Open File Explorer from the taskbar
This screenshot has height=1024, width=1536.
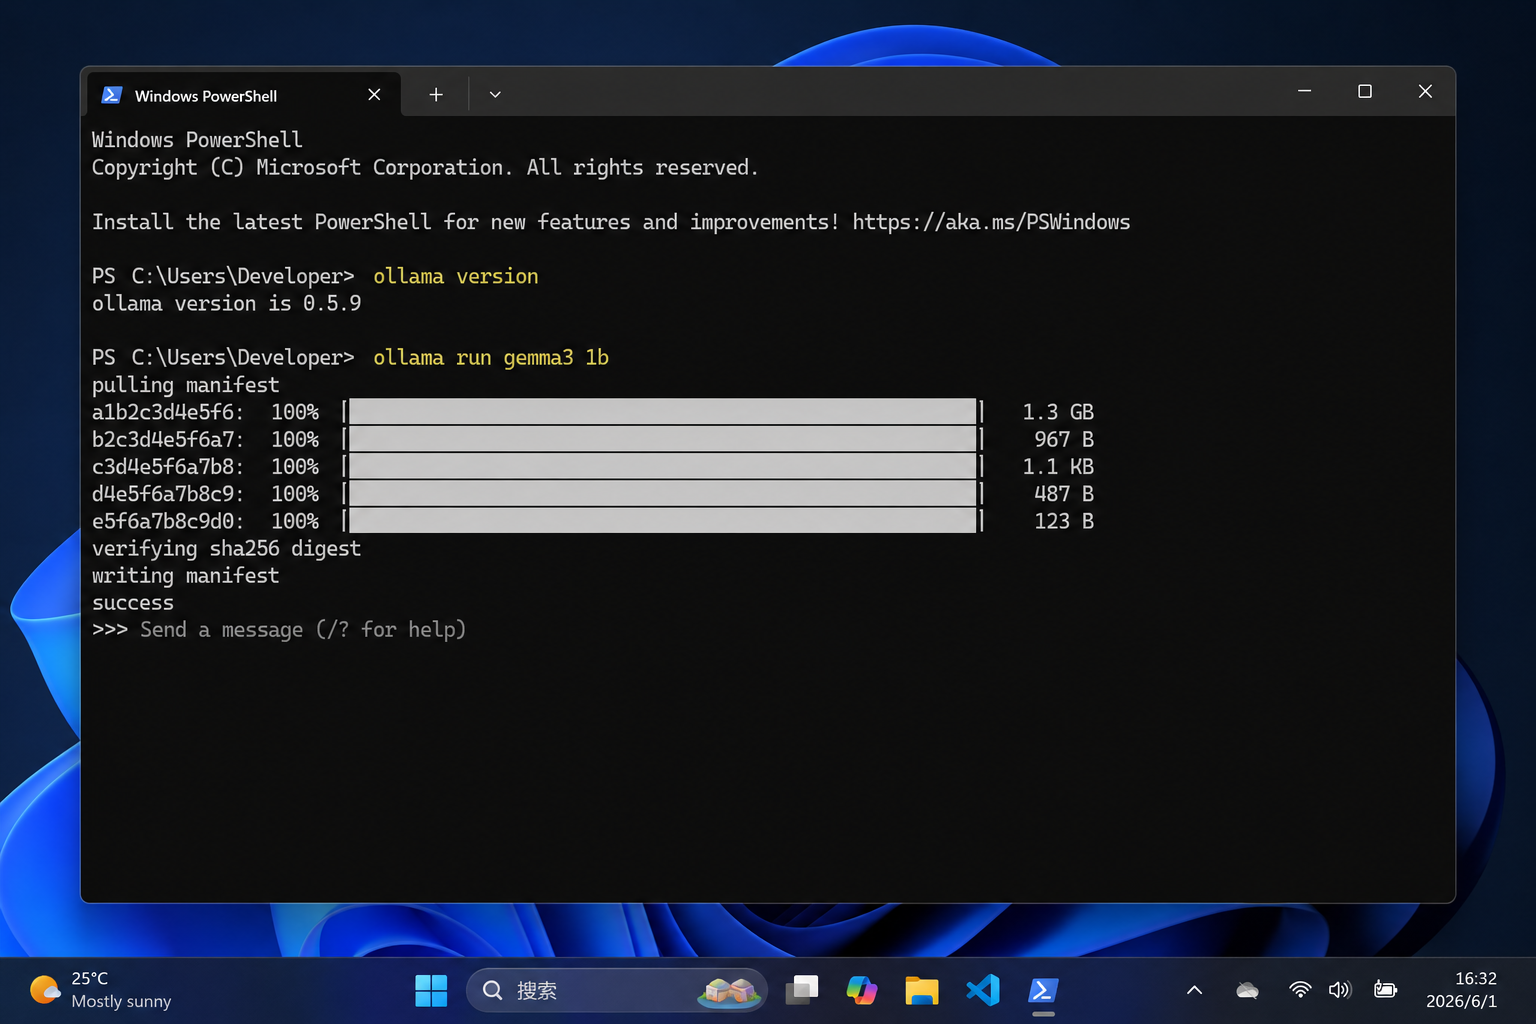(x=922, y=990)
